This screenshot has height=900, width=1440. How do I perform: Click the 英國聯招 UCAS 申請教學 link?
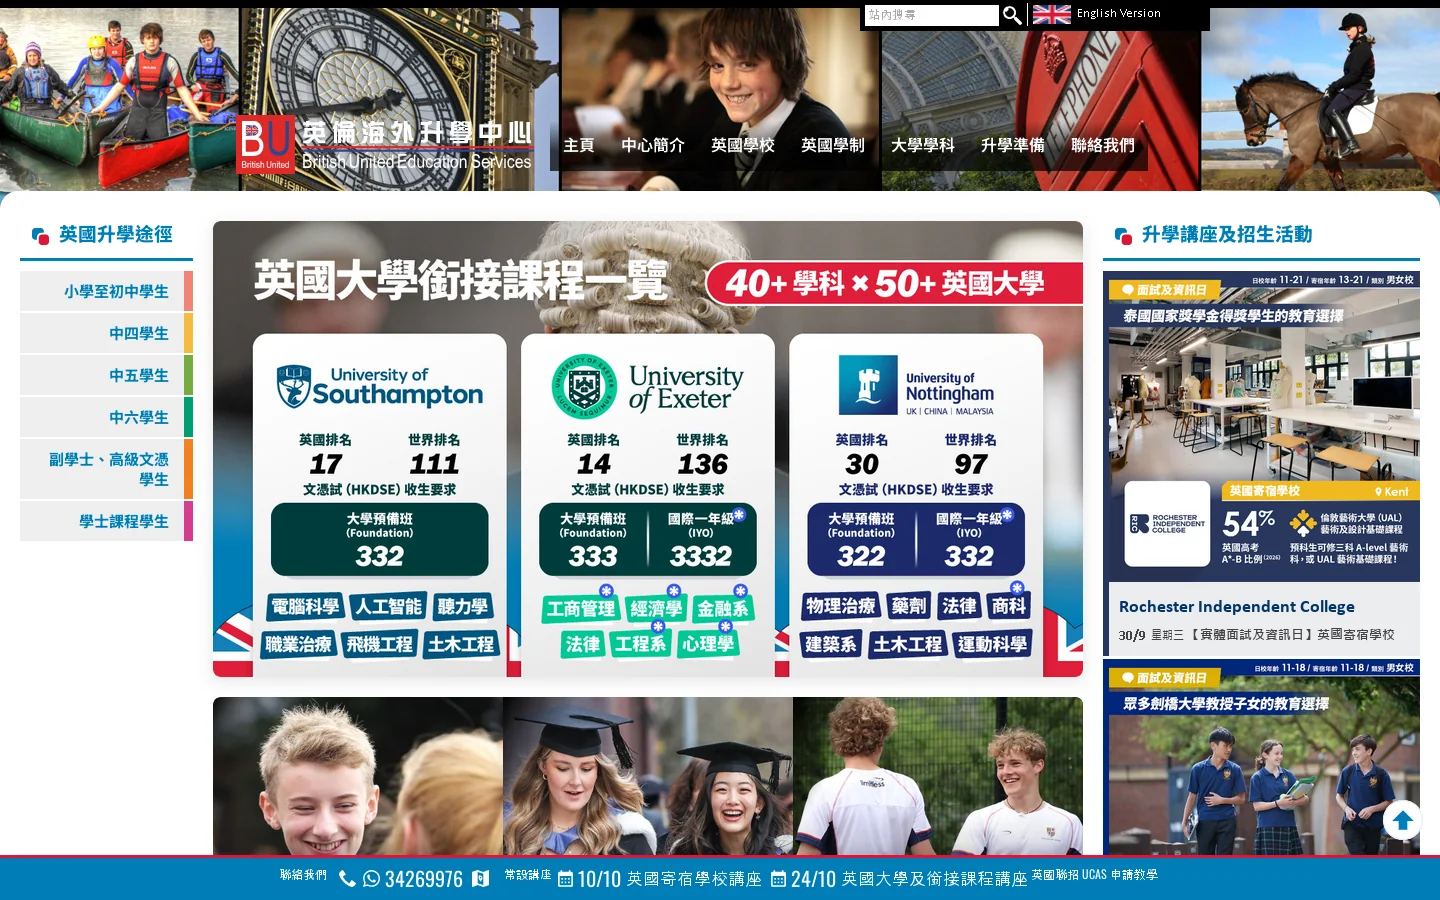1095,875
